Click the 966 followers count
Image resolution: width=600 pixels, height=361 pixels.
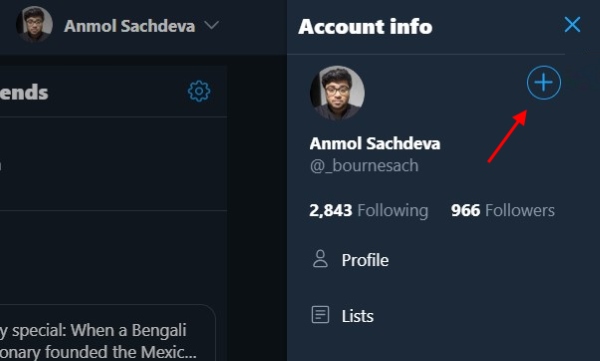(465, 211)
